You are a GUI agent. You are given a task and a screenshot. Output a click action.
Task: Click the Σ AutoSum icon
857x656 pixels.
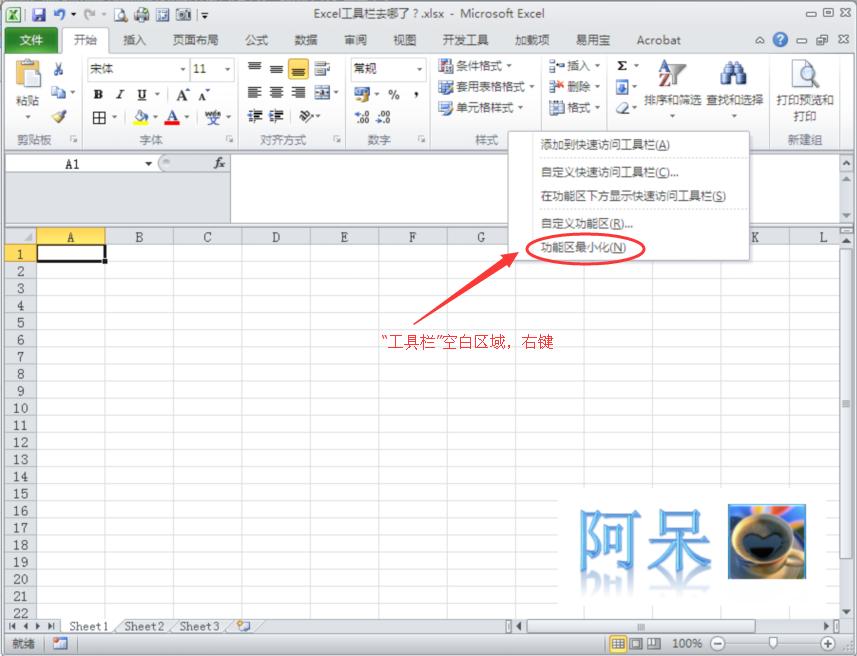[622, 63]
